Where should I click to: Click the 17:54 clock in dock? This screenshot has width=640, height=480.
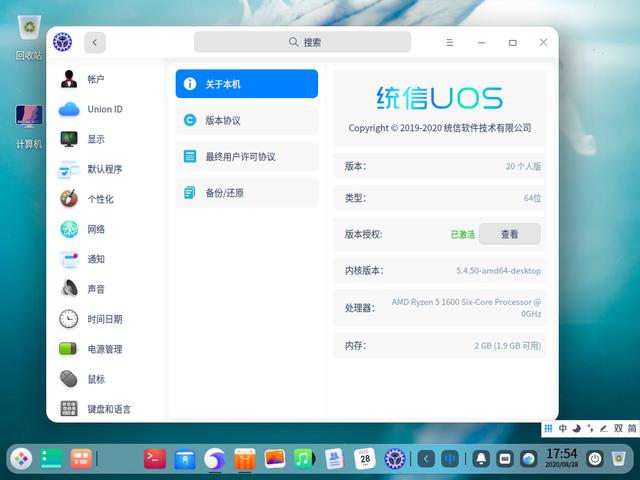click(x=562, y=458)
